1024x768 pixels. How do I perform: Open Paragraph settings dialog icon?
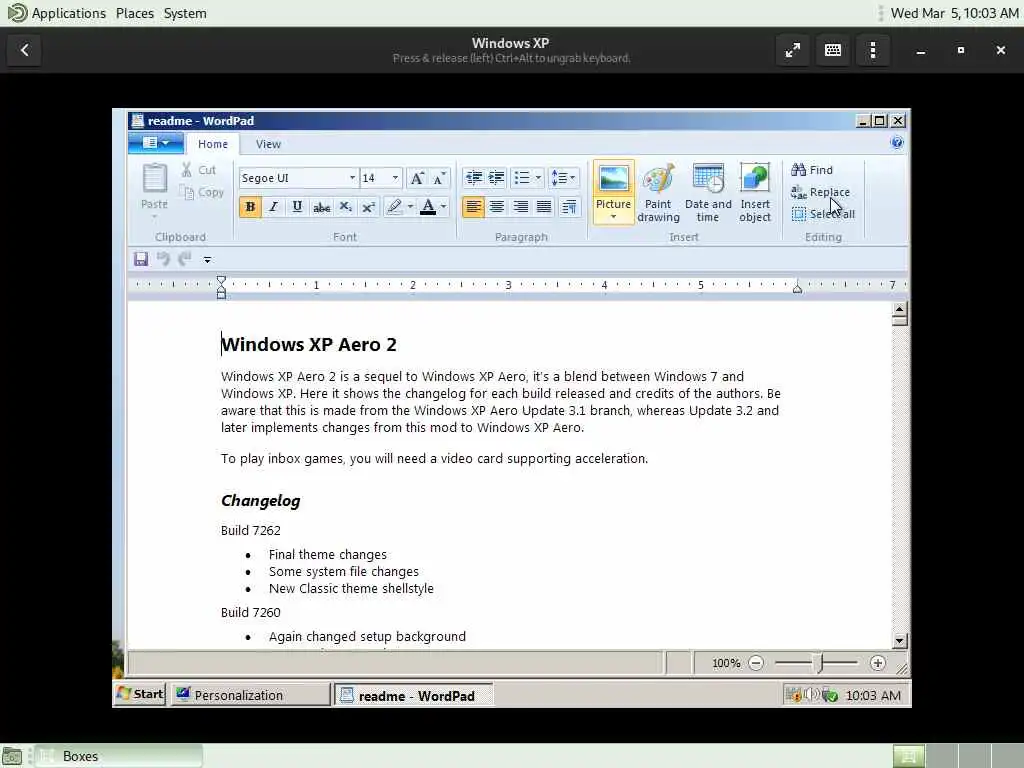tap(569, 207)
